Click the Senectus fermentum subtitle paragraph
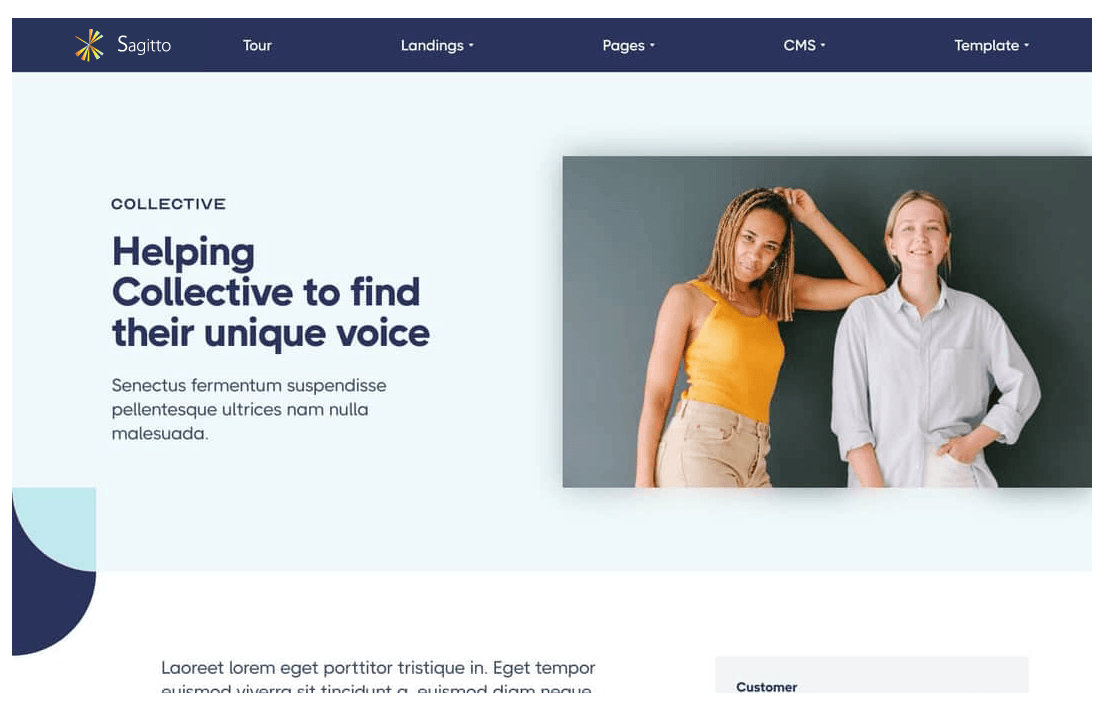The width and height of the screenshot is (1112, 709). click(249, 409)
